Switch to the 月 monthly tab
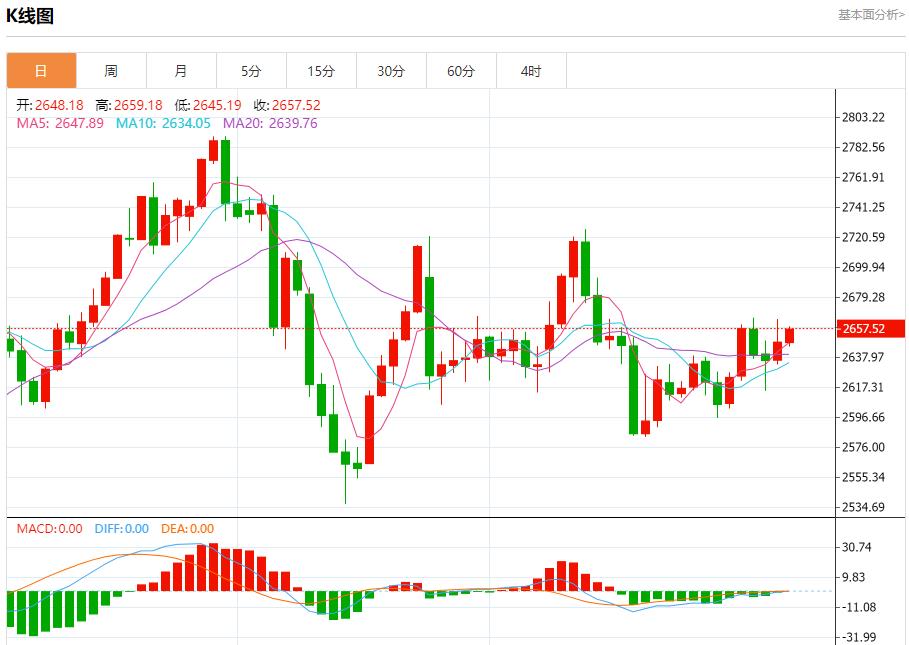Viewport: 909px width, 645px height. coord(181,71)
